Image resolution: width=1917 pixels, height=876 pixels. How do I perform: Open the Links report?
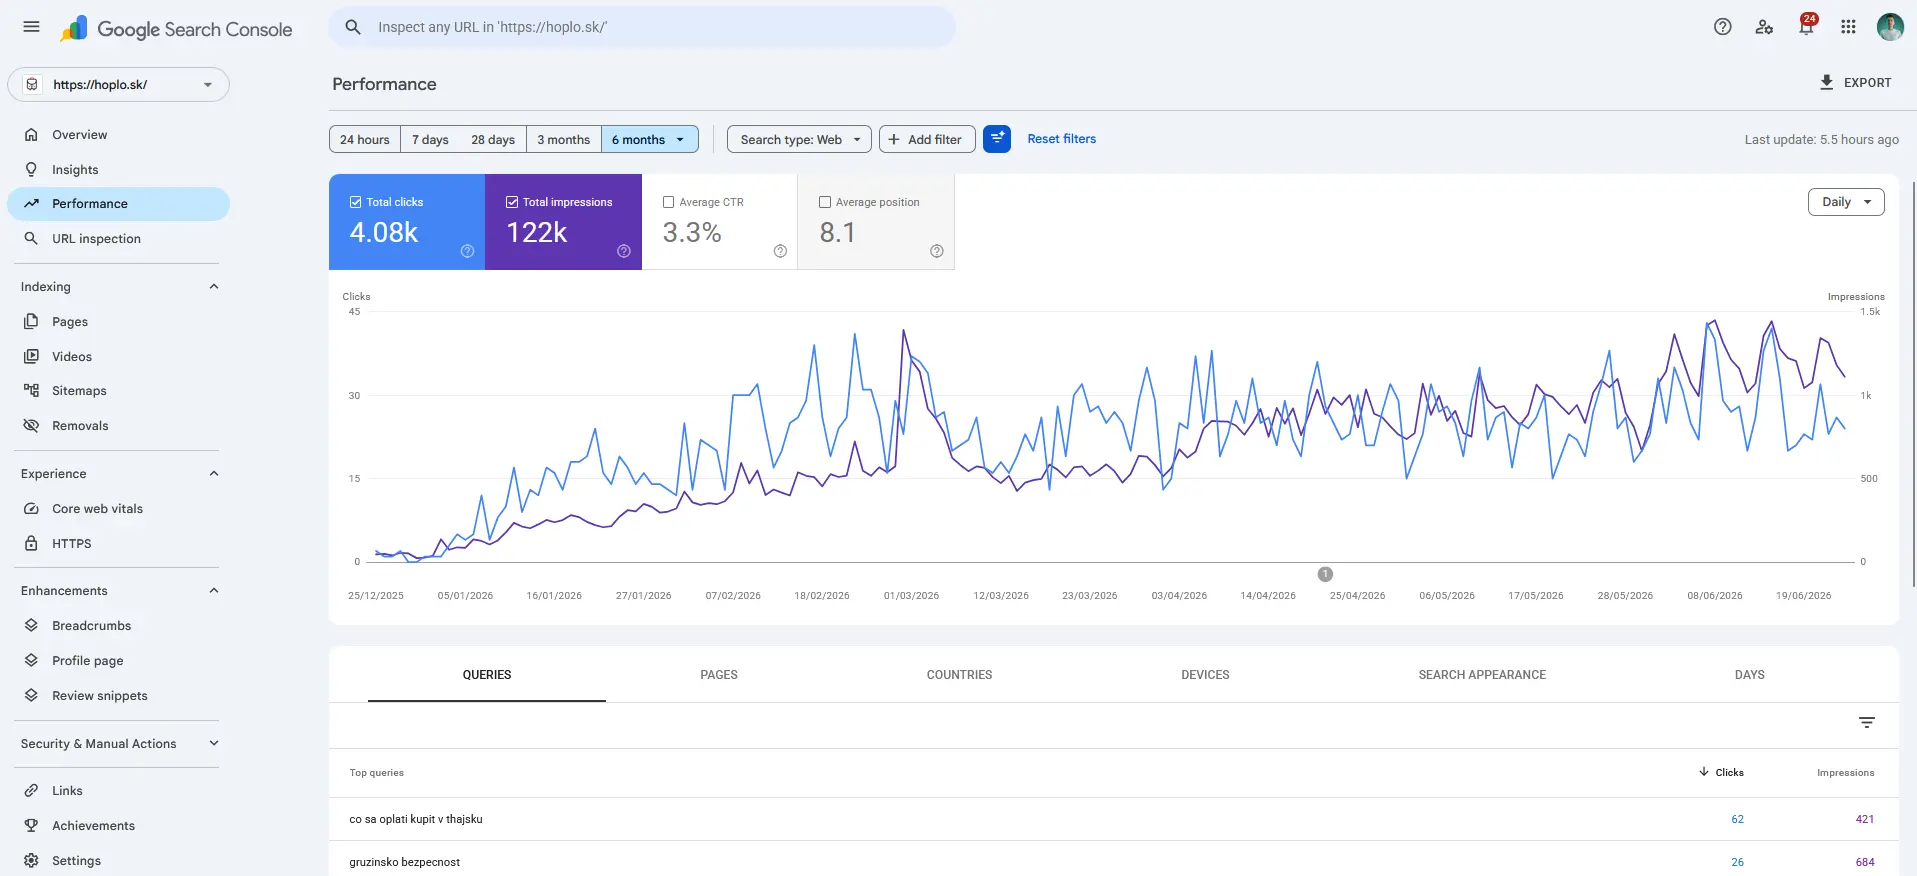118,790
